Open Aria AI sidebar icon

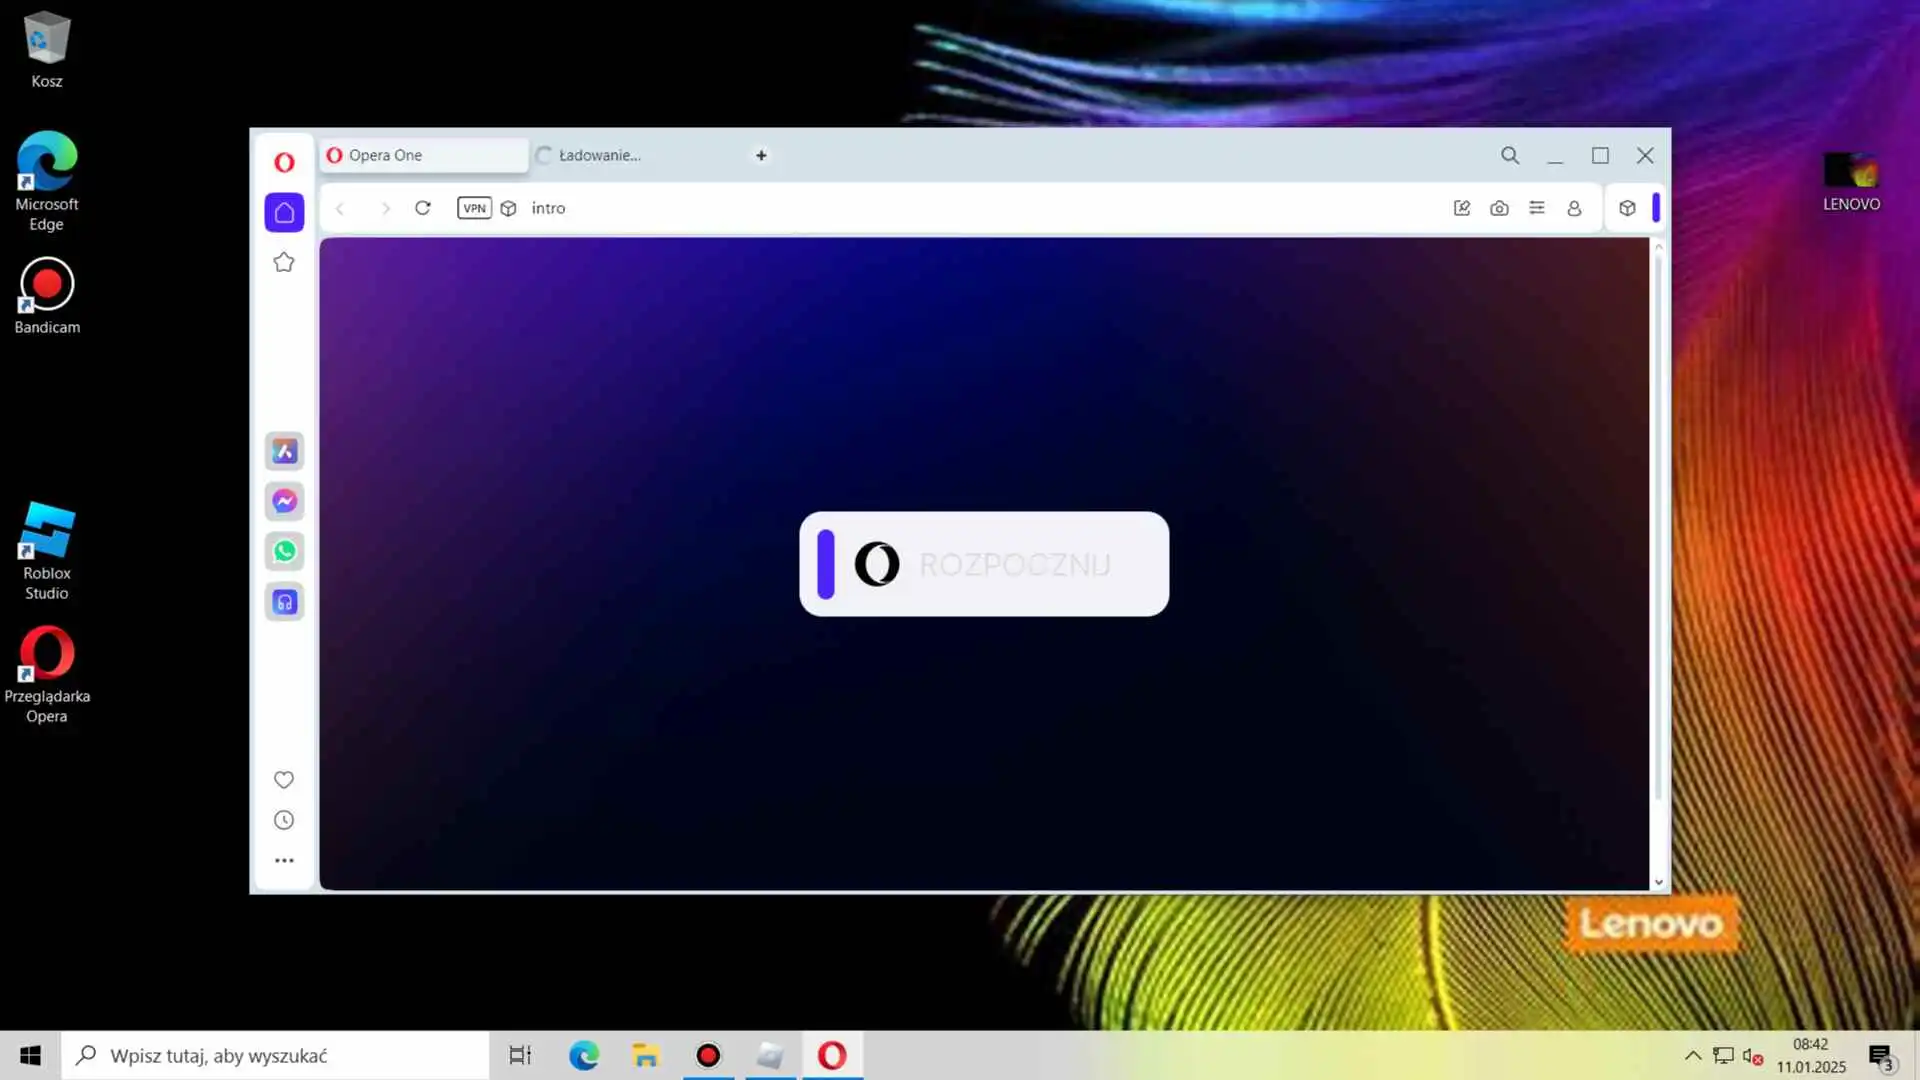coord(284,451)
